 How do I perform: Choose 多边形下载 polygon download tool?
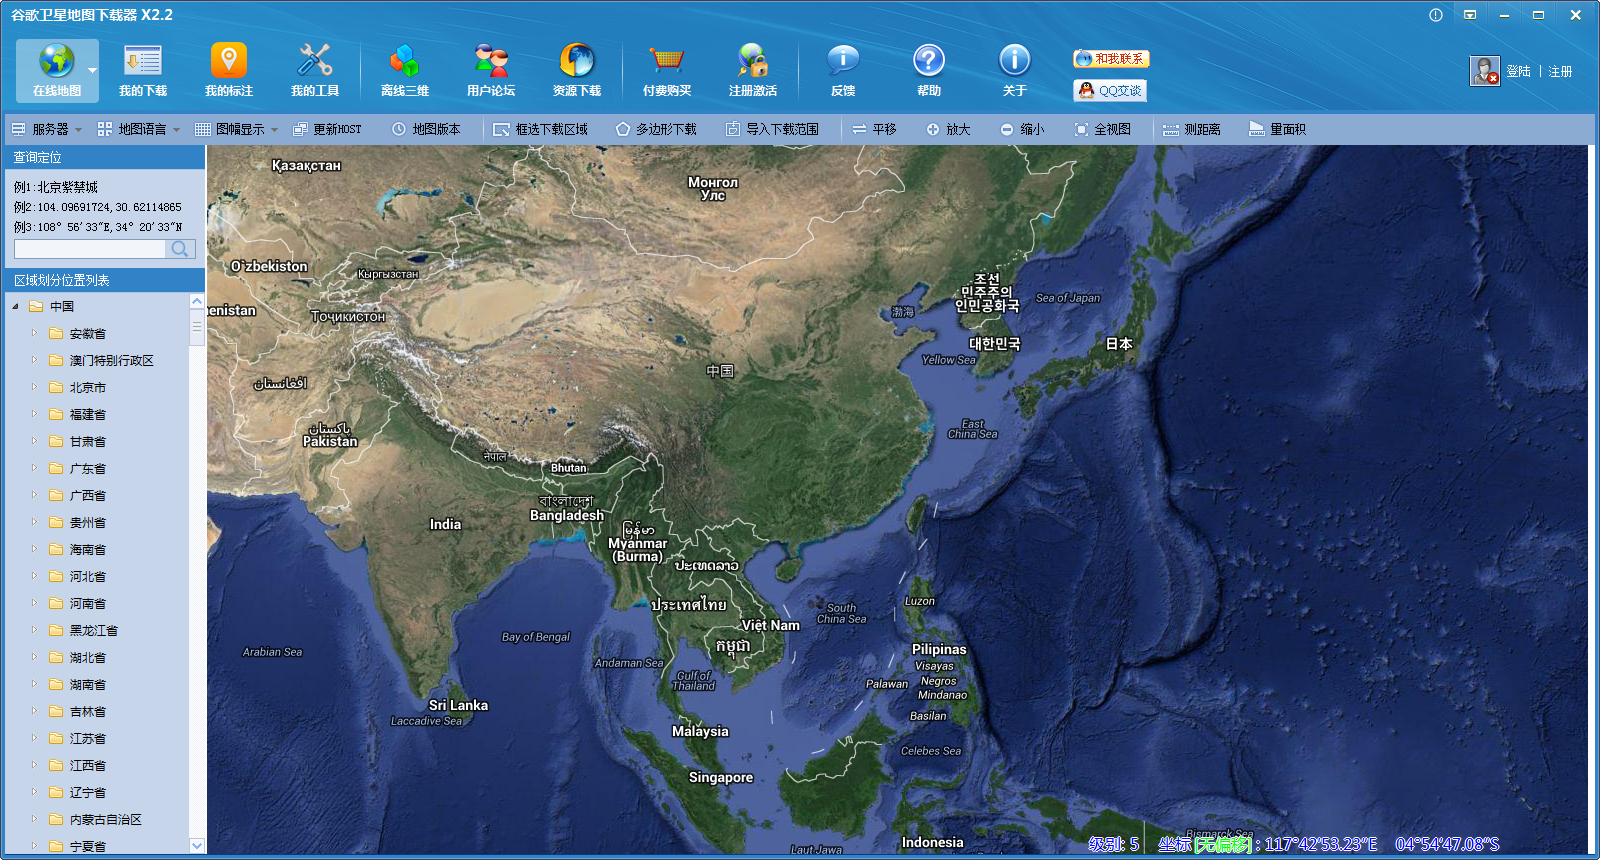(x=656, y=129)
